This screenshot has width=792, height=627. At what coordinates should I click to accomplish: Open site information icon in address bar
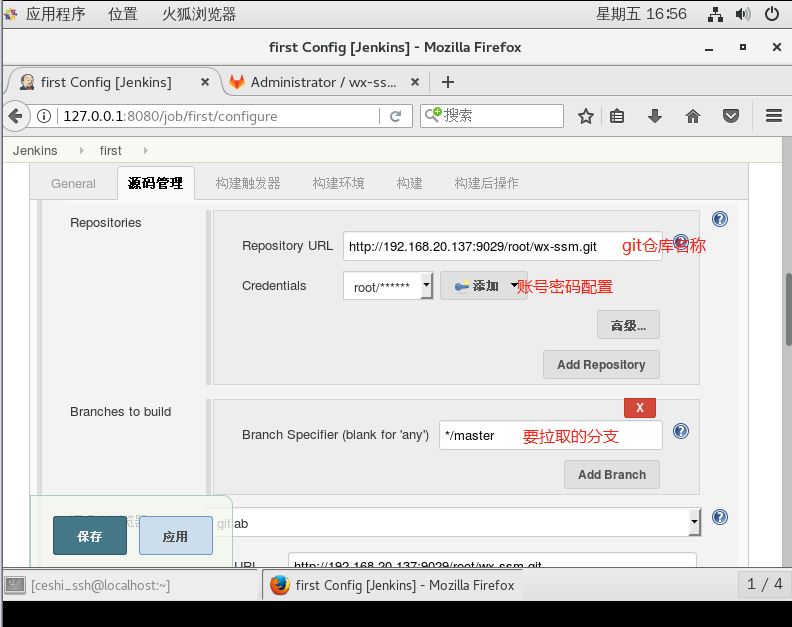[x=44, y=116]
